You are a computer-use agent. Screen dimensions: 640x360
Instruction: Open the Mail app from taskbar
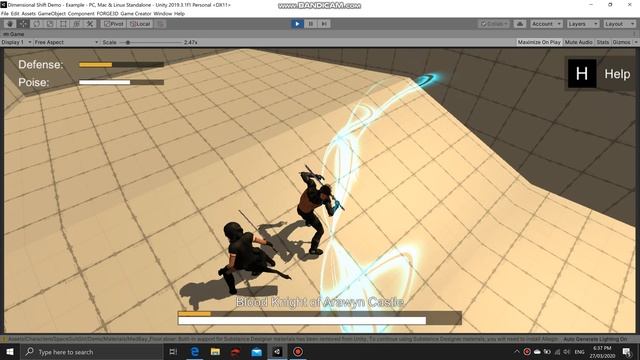pos(256,351)
